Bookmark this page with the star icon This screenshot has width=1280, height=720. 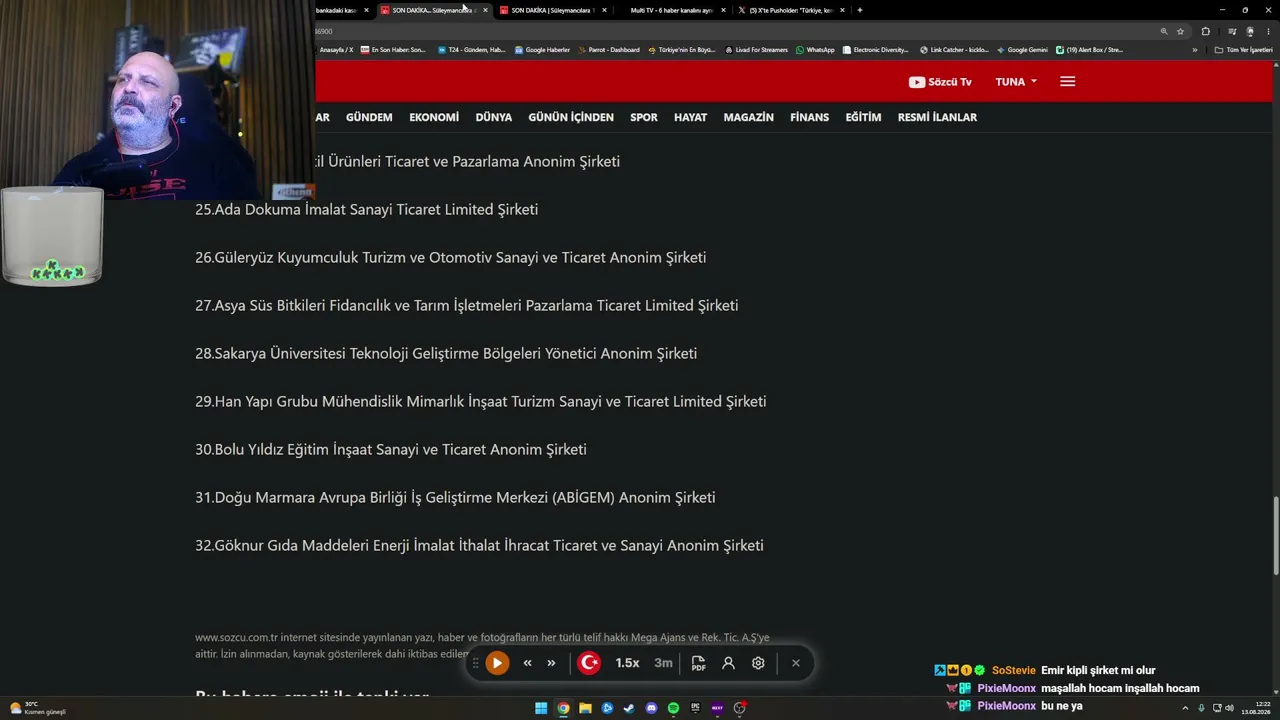coord(1180,31)
